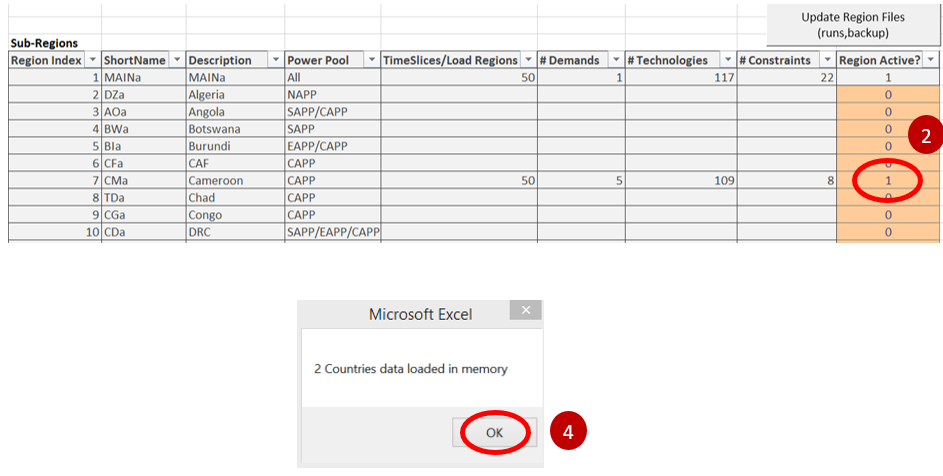Open the TimeSlices/Load Regions filter dropdown
The image size is (943, 476).
(x=528, y=60)
